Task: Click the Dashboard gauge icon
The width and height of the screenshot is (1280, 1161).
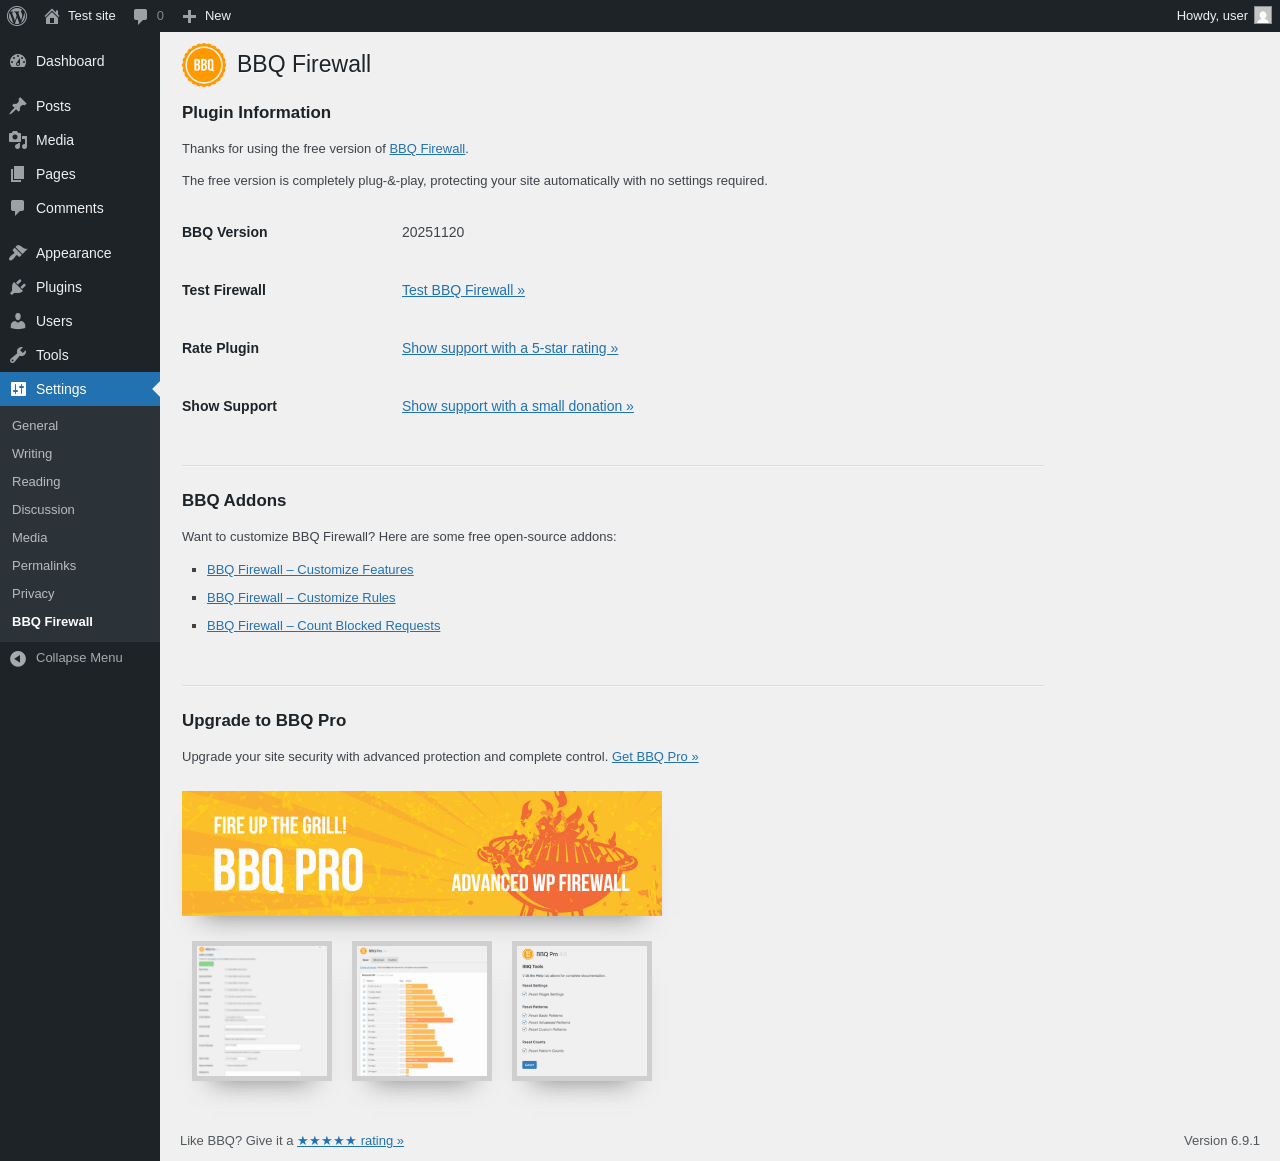Action: 18,61
